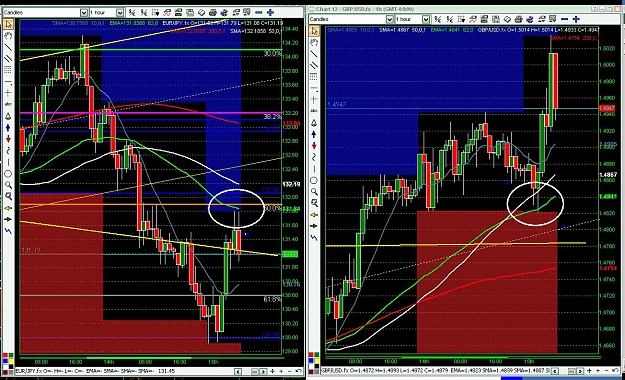Click the green right arrow in GBP/USD sidebar
625x380 pixels.
(314, 226)
